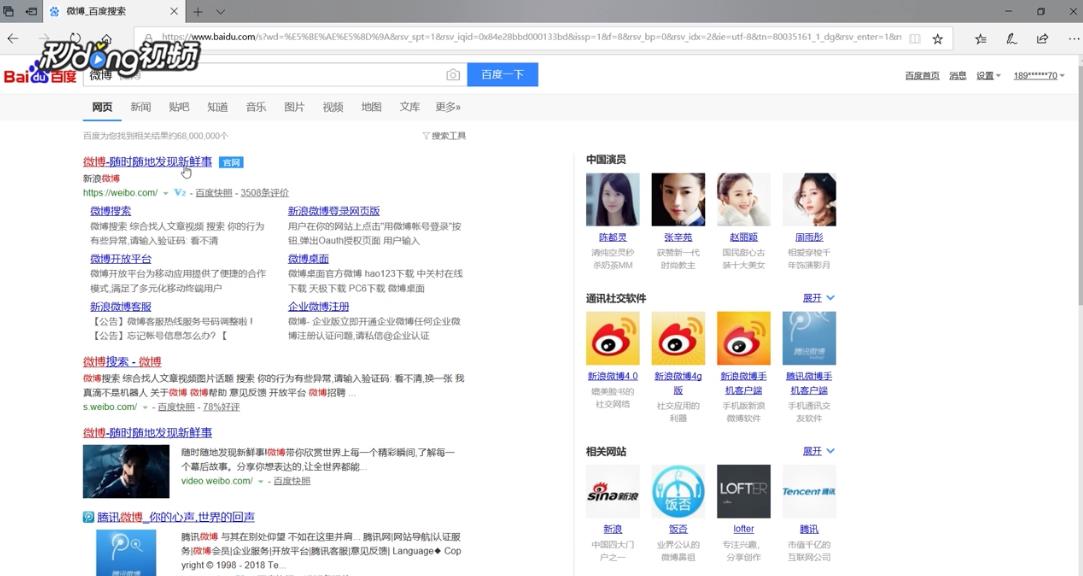Screen dimensions: 1083x576
Task: Select the 网页 tab
Action: coord(102,107)
